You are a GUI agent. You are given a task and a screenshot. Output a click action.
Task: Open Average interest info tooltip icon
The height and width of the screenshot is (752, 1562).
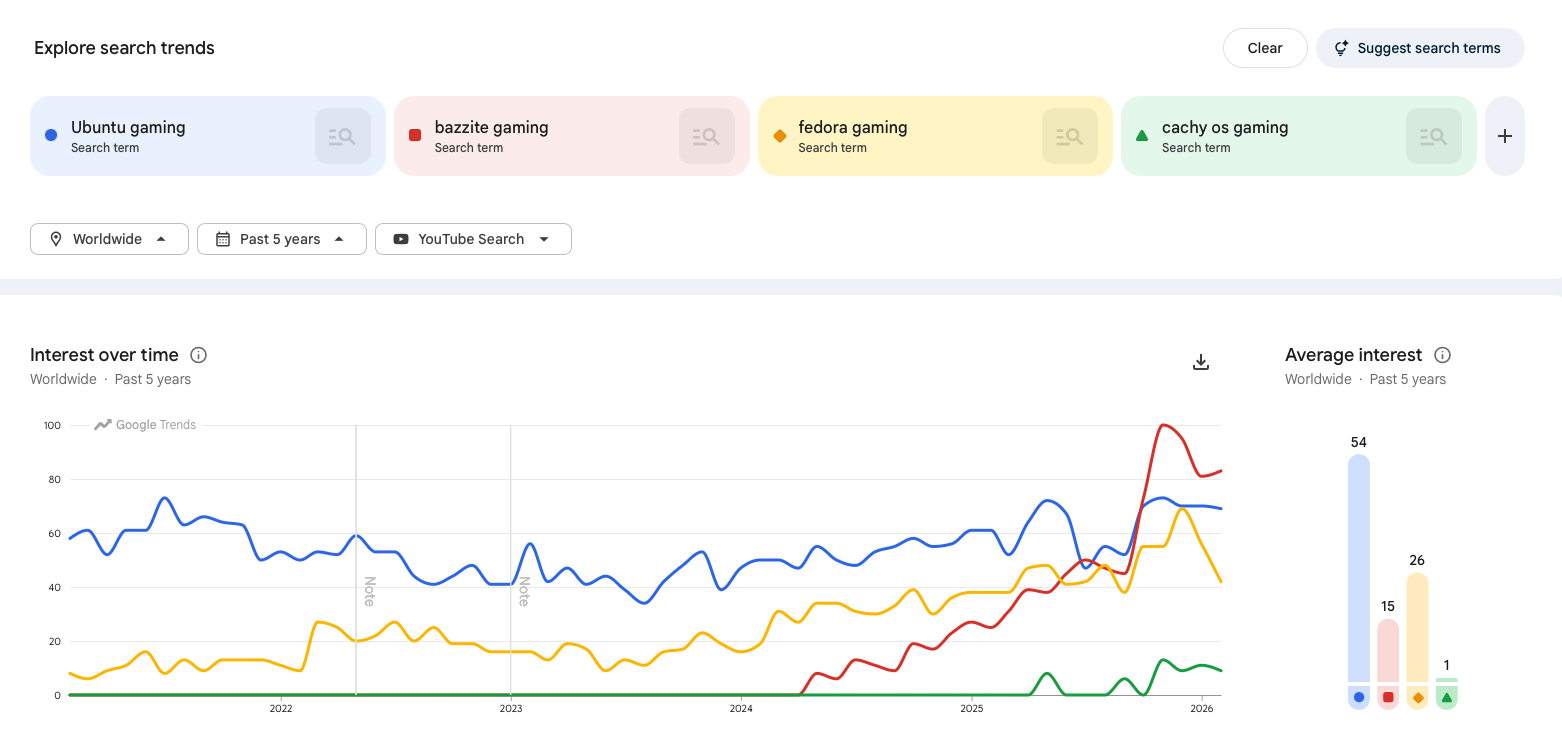(1442, 355)
